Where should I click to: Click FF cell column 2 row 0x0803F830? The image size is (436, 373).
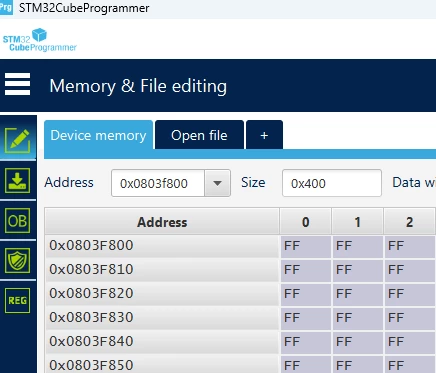click(x=410, y=318)
